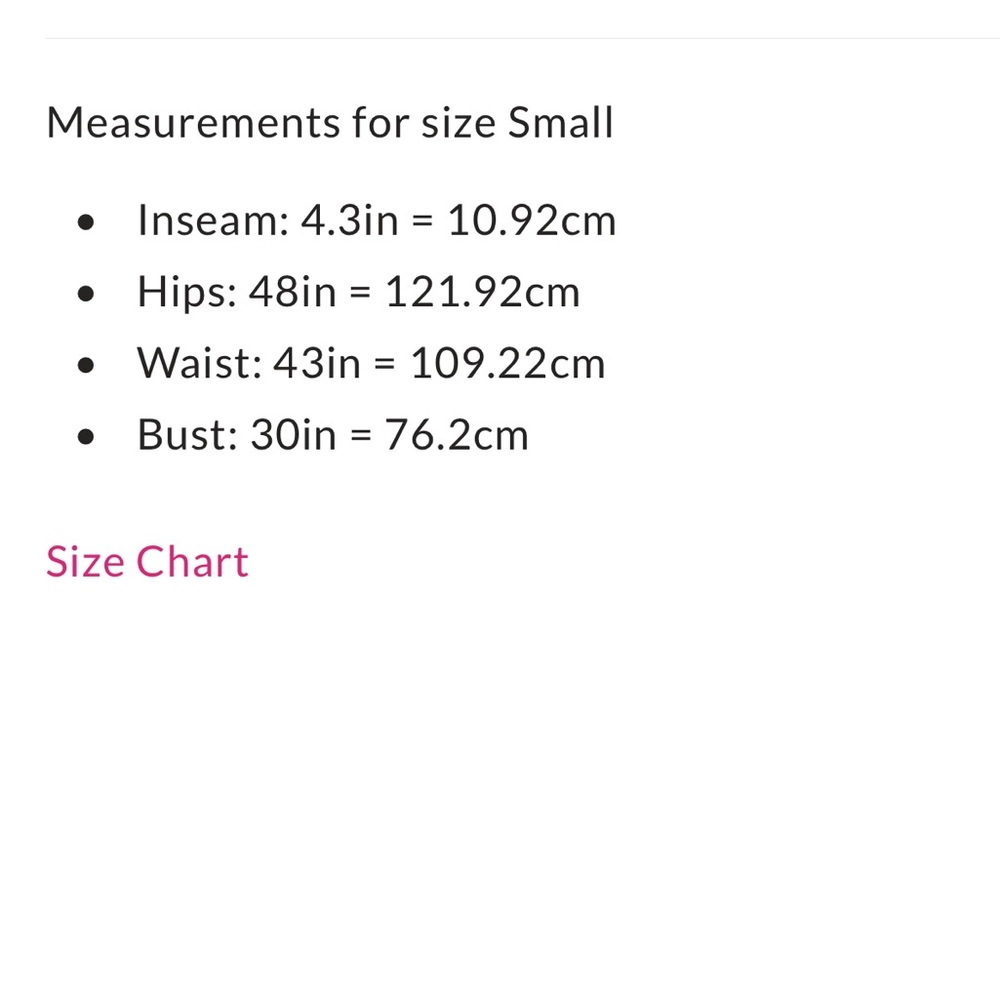The width and height of the screenshot is (1000, 1000).
Task: Click the bullet point beside Bust
Action: (x=85, y=437)
